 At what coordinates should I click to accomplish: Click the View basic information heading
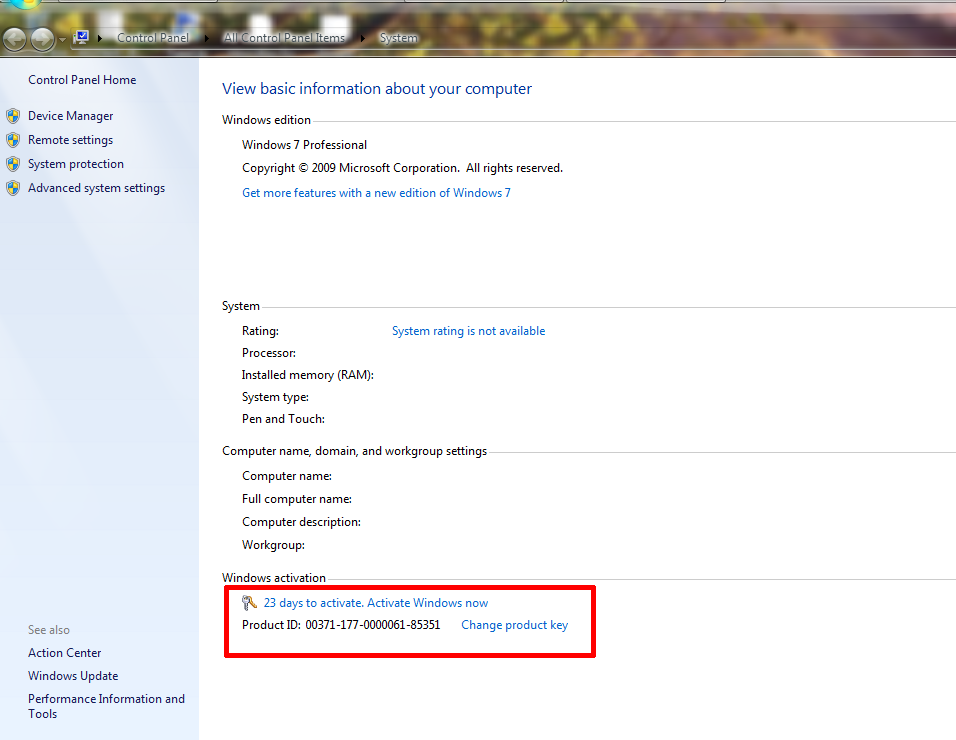[377, 89]
